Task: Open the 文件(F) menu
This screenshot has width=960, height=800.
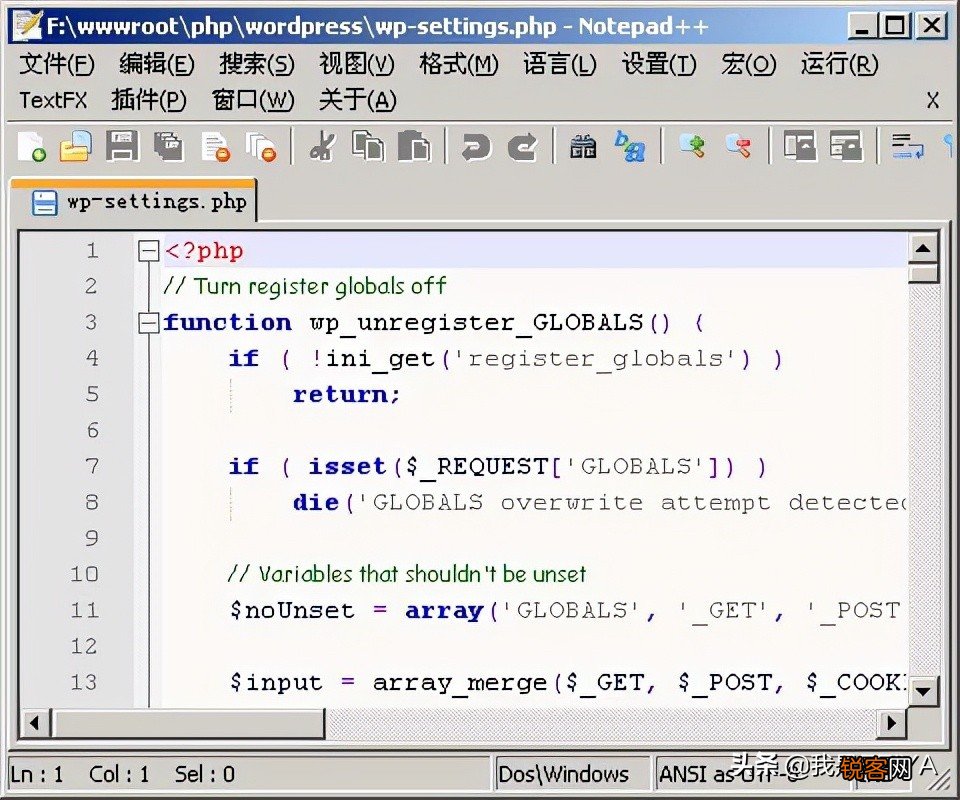Action: tap(57, 64)
